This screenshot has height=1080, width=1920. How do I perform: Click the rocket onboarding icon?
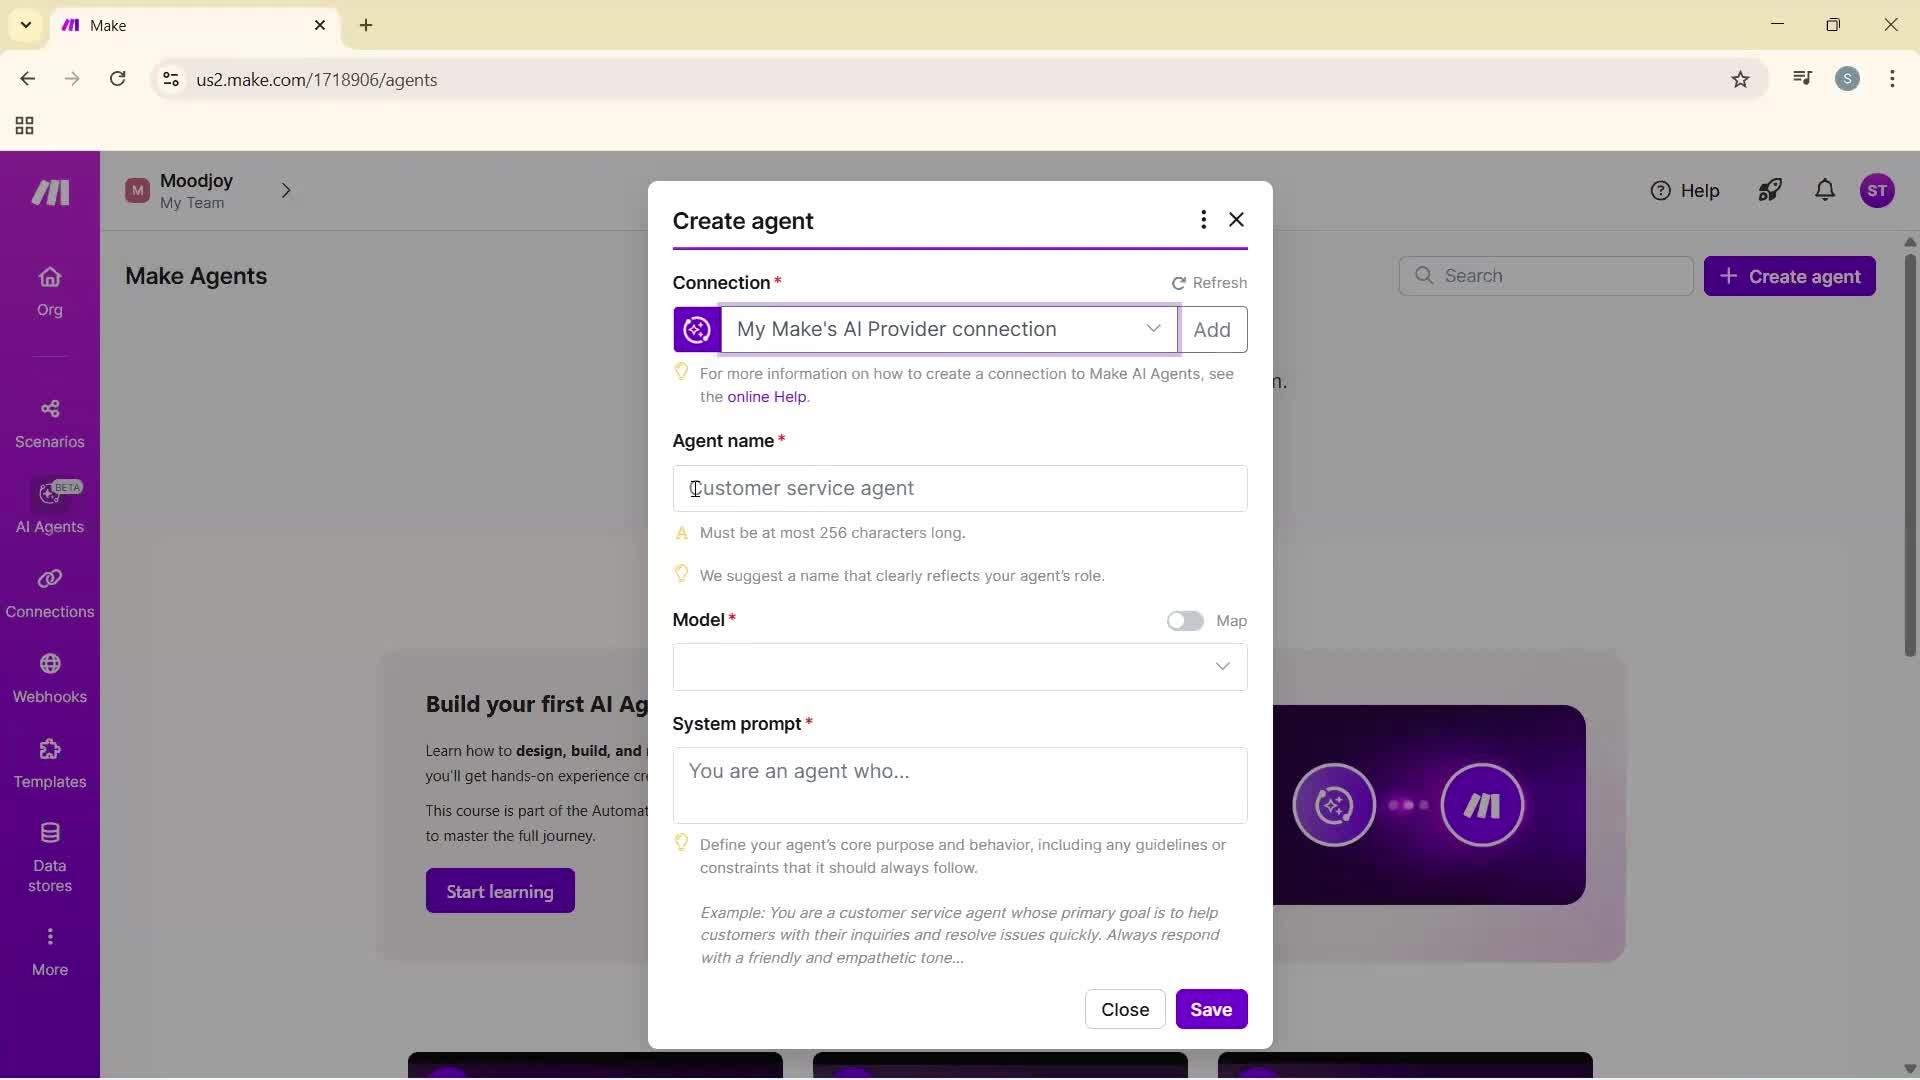click(x=1769, y=190)
